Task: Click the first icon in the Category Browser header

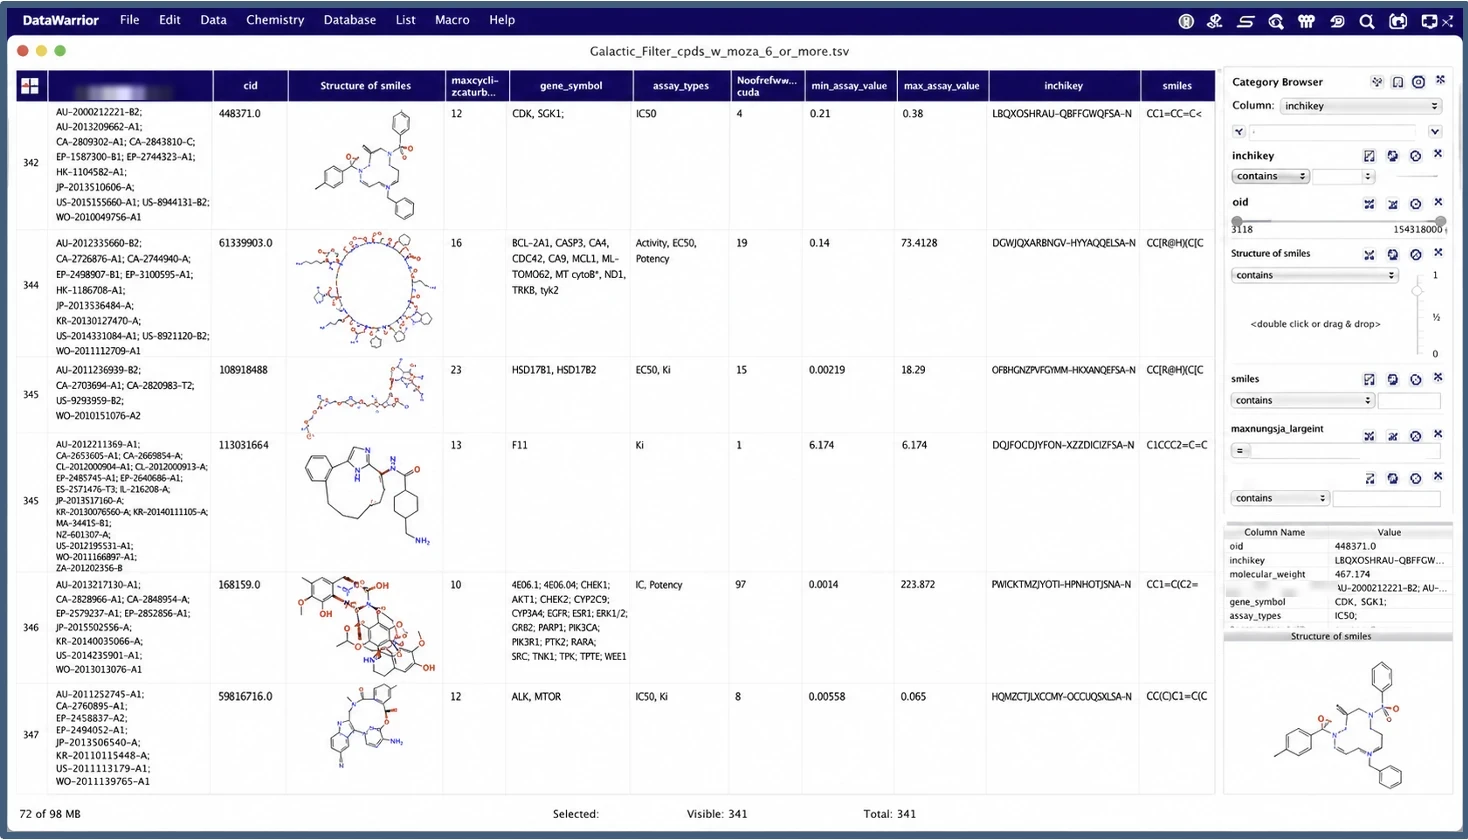Action: click(x=1377, y=82)
